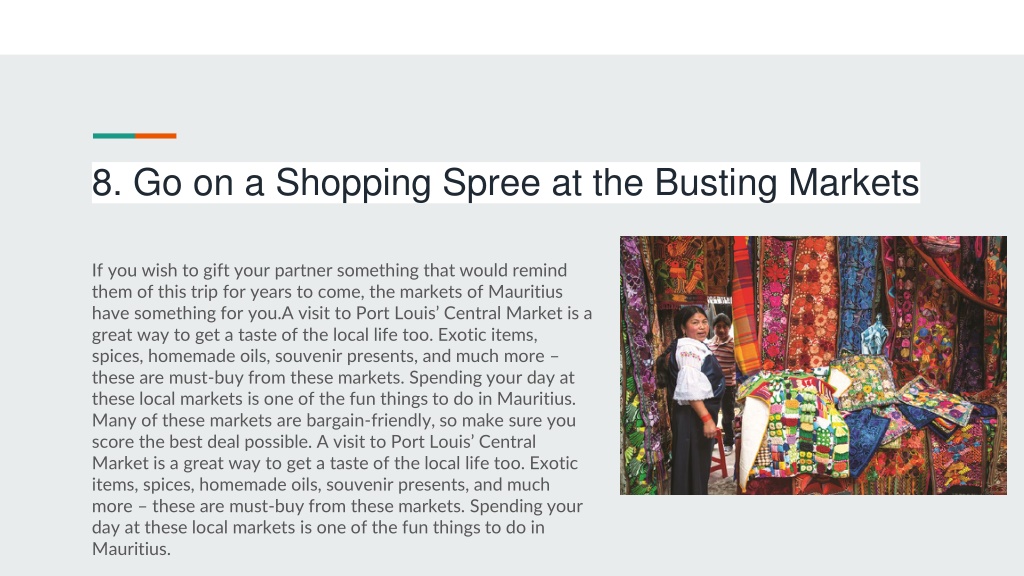Click the red stool in the photo
The width and height of the screenshot is (1024, 576).
coord(719,454)
